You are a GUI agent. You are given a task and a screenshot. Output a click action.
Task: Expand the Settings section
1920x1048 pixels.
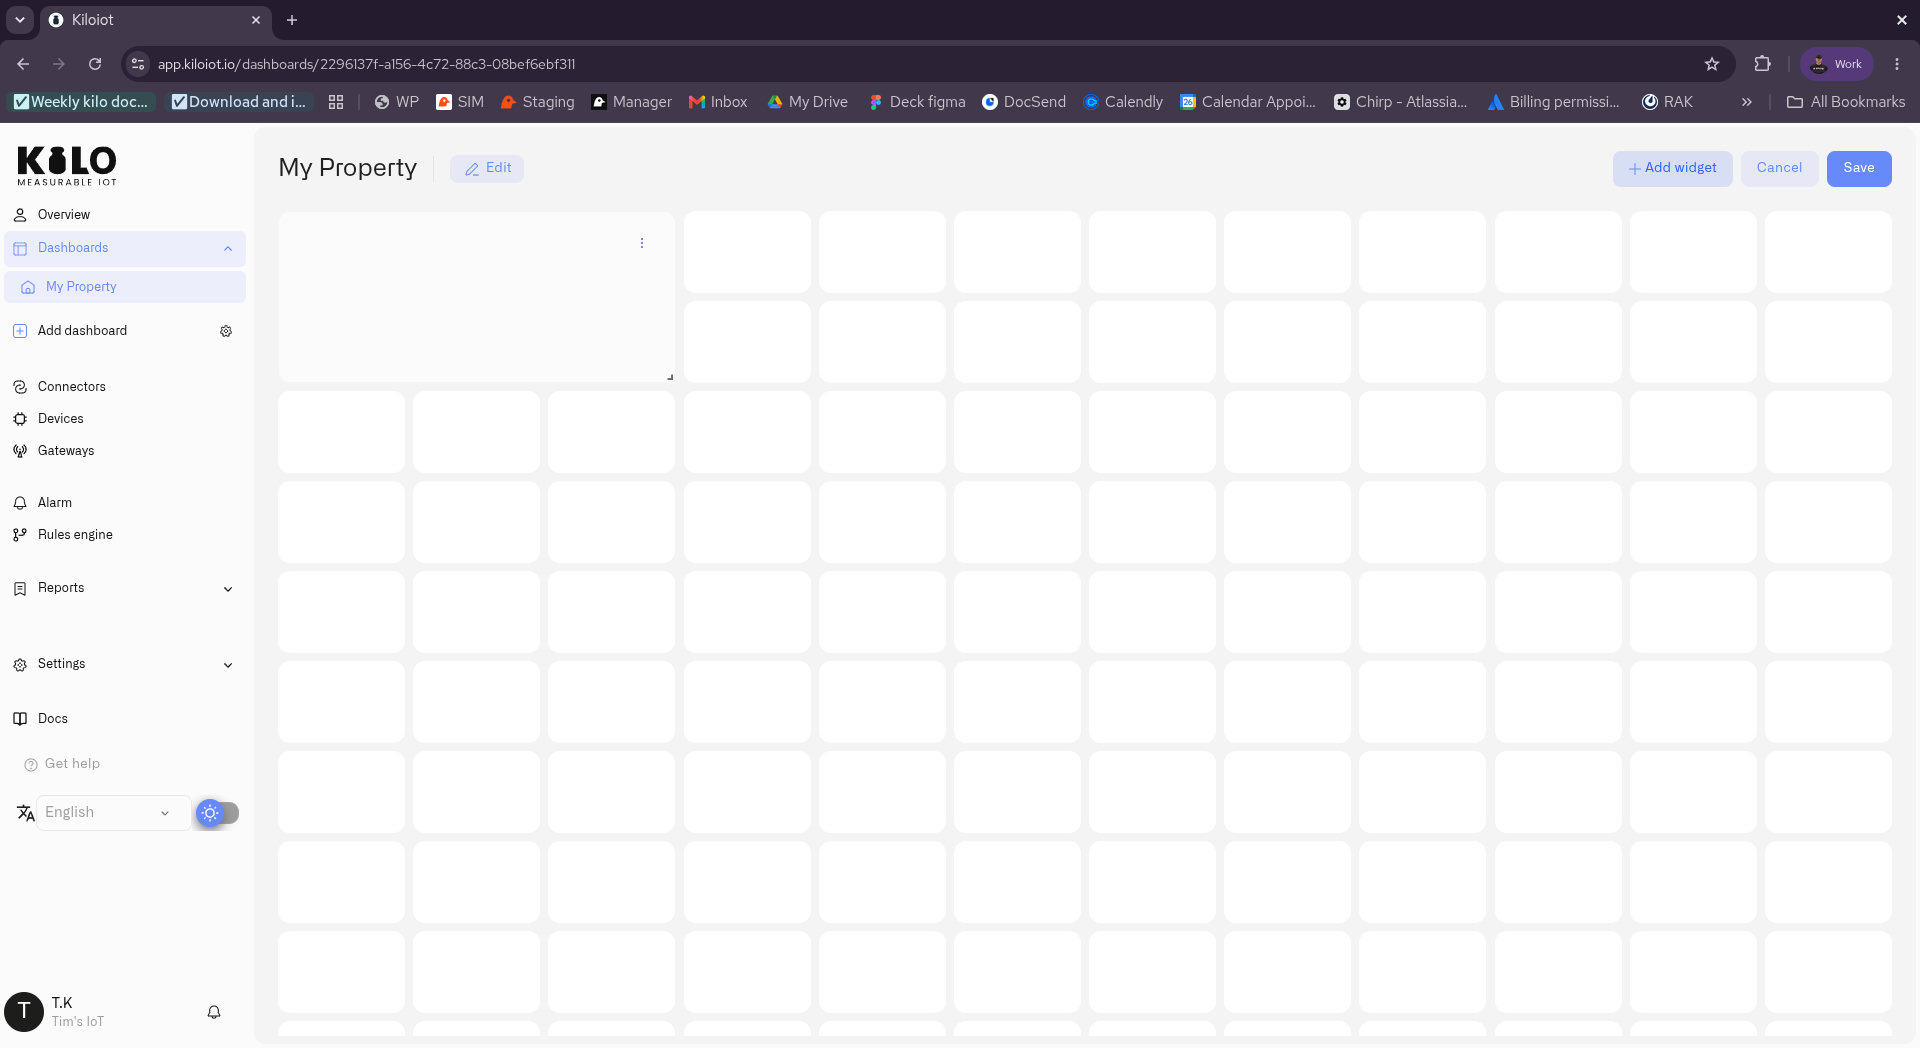coord(125,664)
